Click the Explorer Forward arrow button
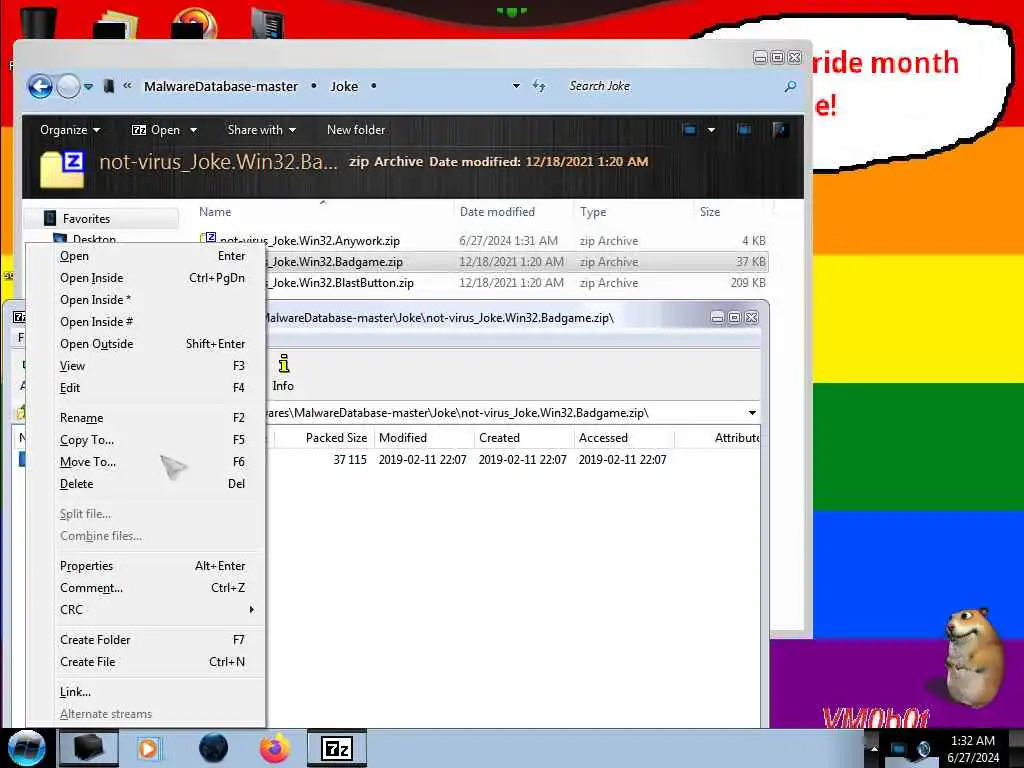The image size is (1024, 768). pyautogui.click(x=68, y=86)
